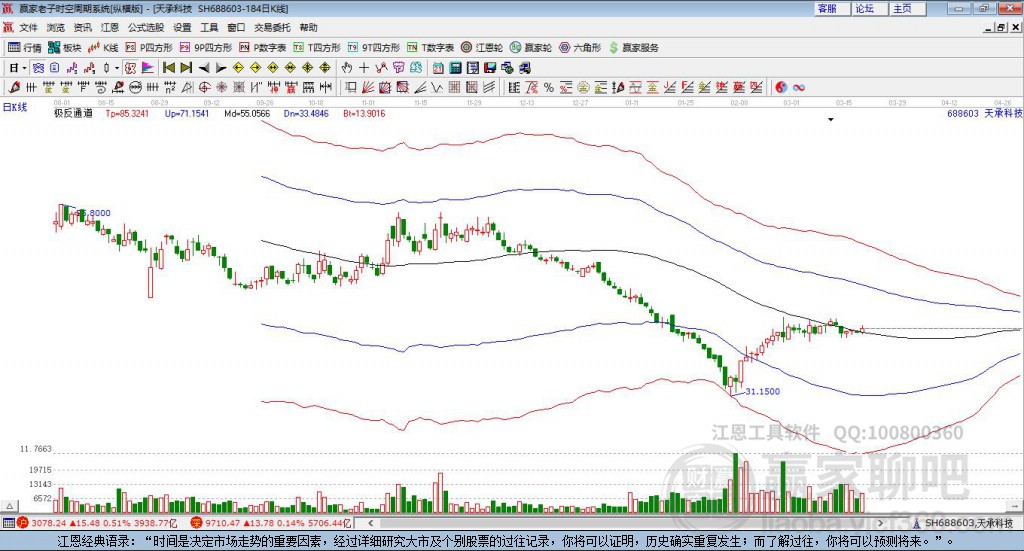Activate the crosshair cursor tool

click(x=364, y=68)
